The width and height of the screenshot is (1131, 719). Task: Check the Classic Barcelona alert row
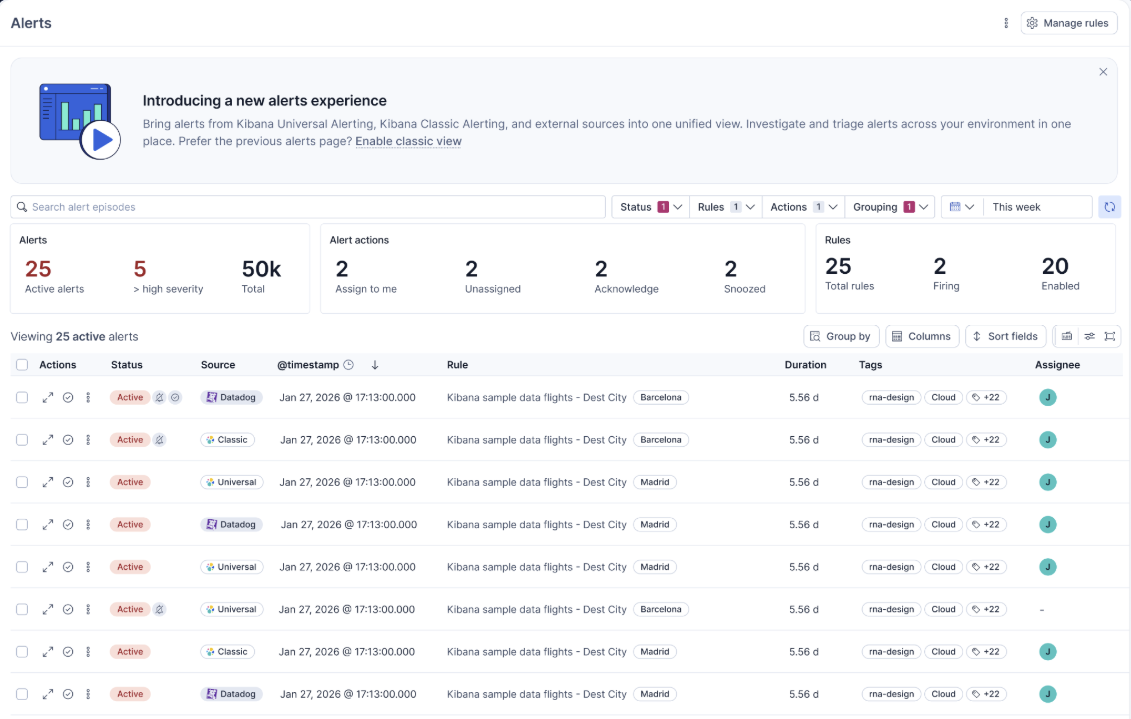pyautogui.click(x=22, y=440)
